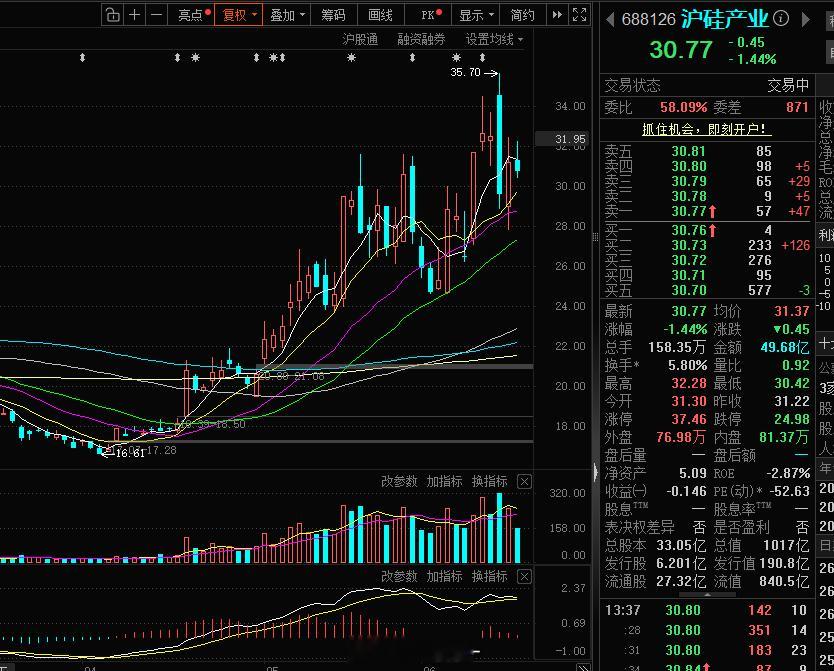This screenshot has width=834, height=671.
Task: Click 加指标 on volume indicator panel
Action: (444, 482)
